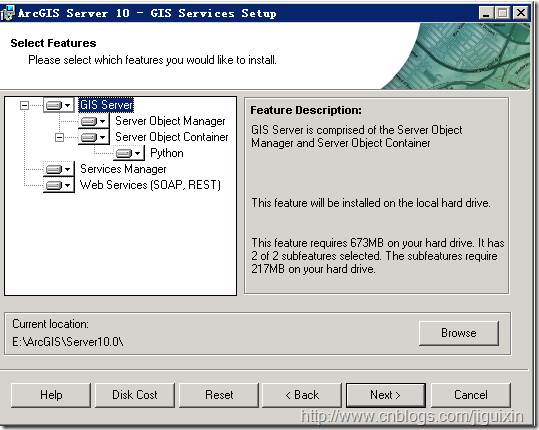Collapse the GIS Server tree node
Viewport: 539px width, 430px height.
point(24,105)
